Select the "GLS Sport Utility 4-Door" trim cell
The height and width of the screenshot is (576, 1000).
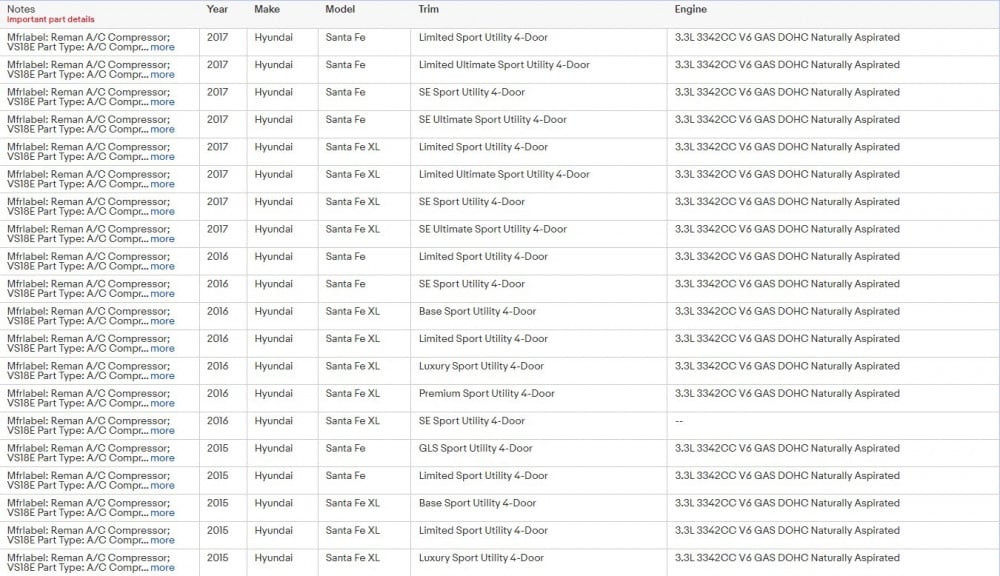pos(475,449)
